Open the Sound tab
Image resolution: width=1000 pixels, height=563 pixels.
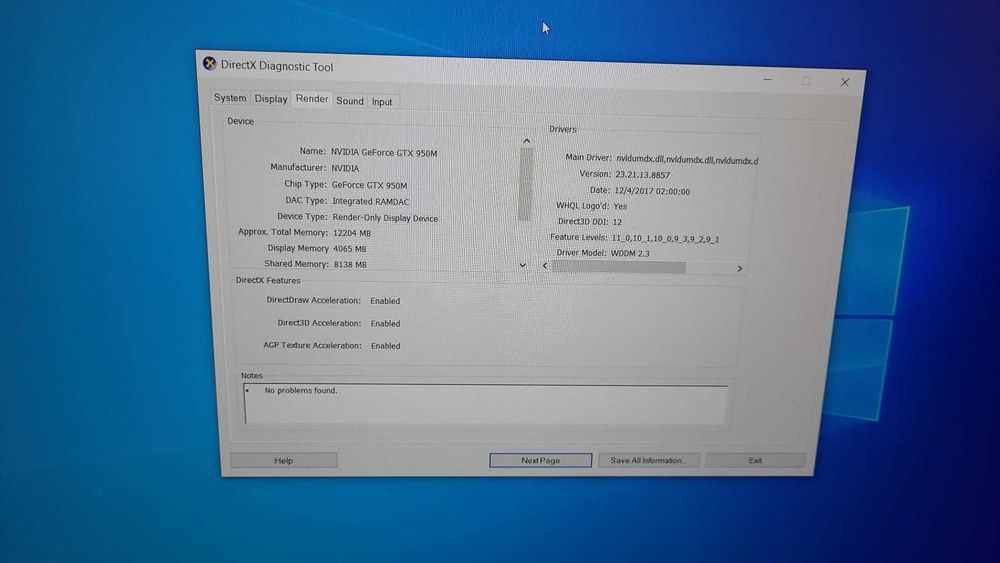(349, 101)
